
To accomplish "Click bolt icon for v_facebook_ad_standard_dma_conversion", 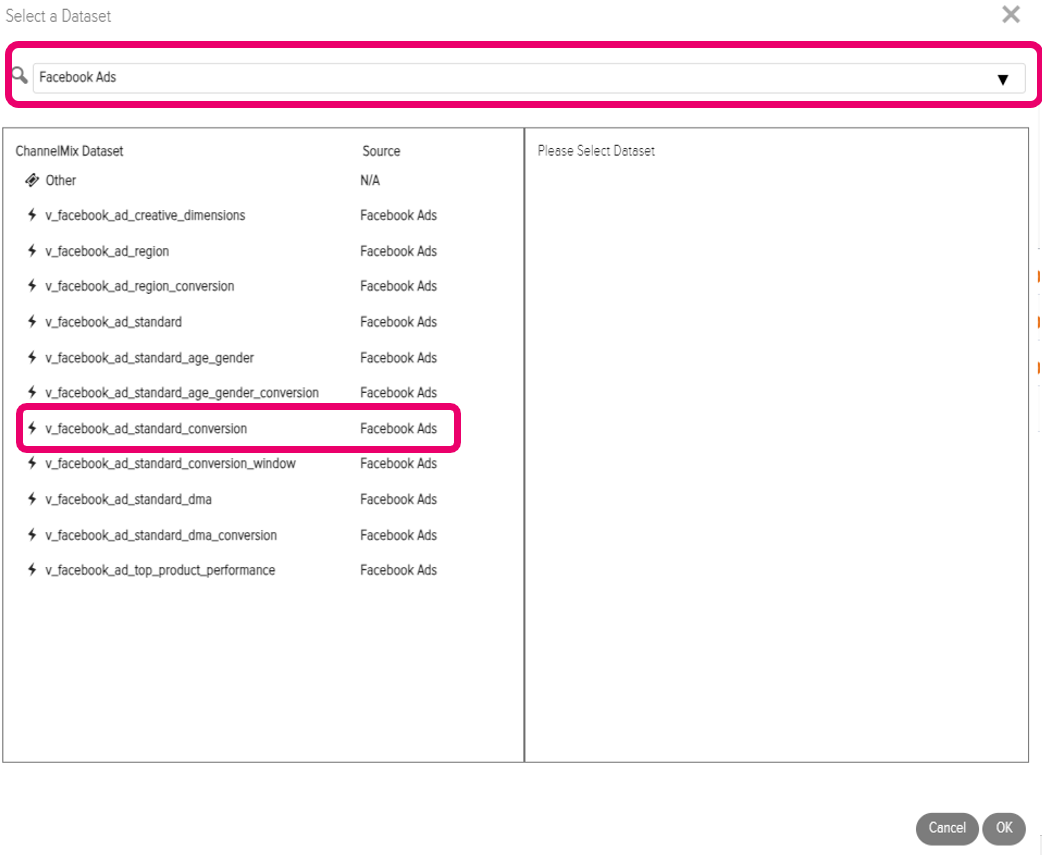I will tap(31, 535).
